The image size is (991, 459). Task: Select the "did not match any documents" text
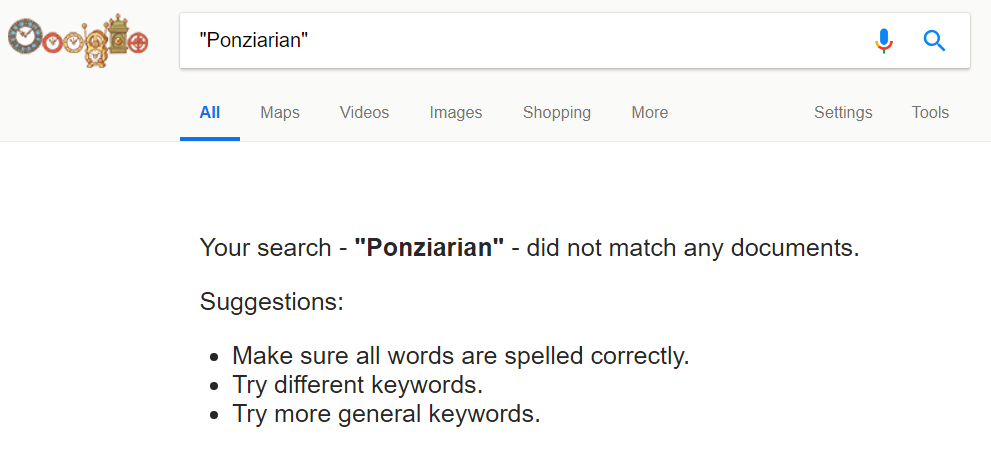coord(690,247)
